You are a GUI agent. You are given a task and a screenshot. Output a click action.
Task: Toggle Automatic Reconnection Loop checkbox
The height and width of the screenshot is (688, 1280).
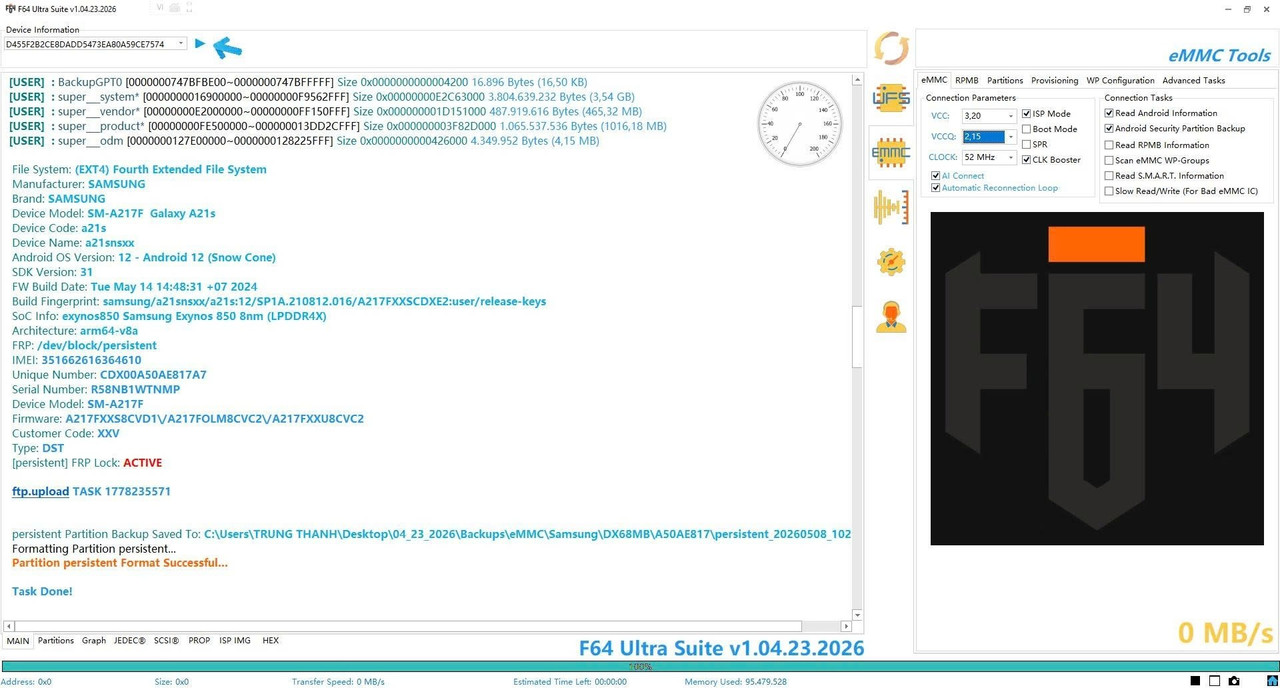click(936, 188)
